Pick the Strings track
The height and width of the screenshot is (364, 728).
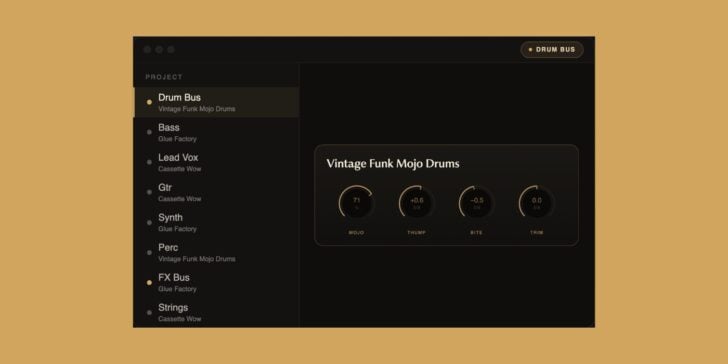coord(216,312)
